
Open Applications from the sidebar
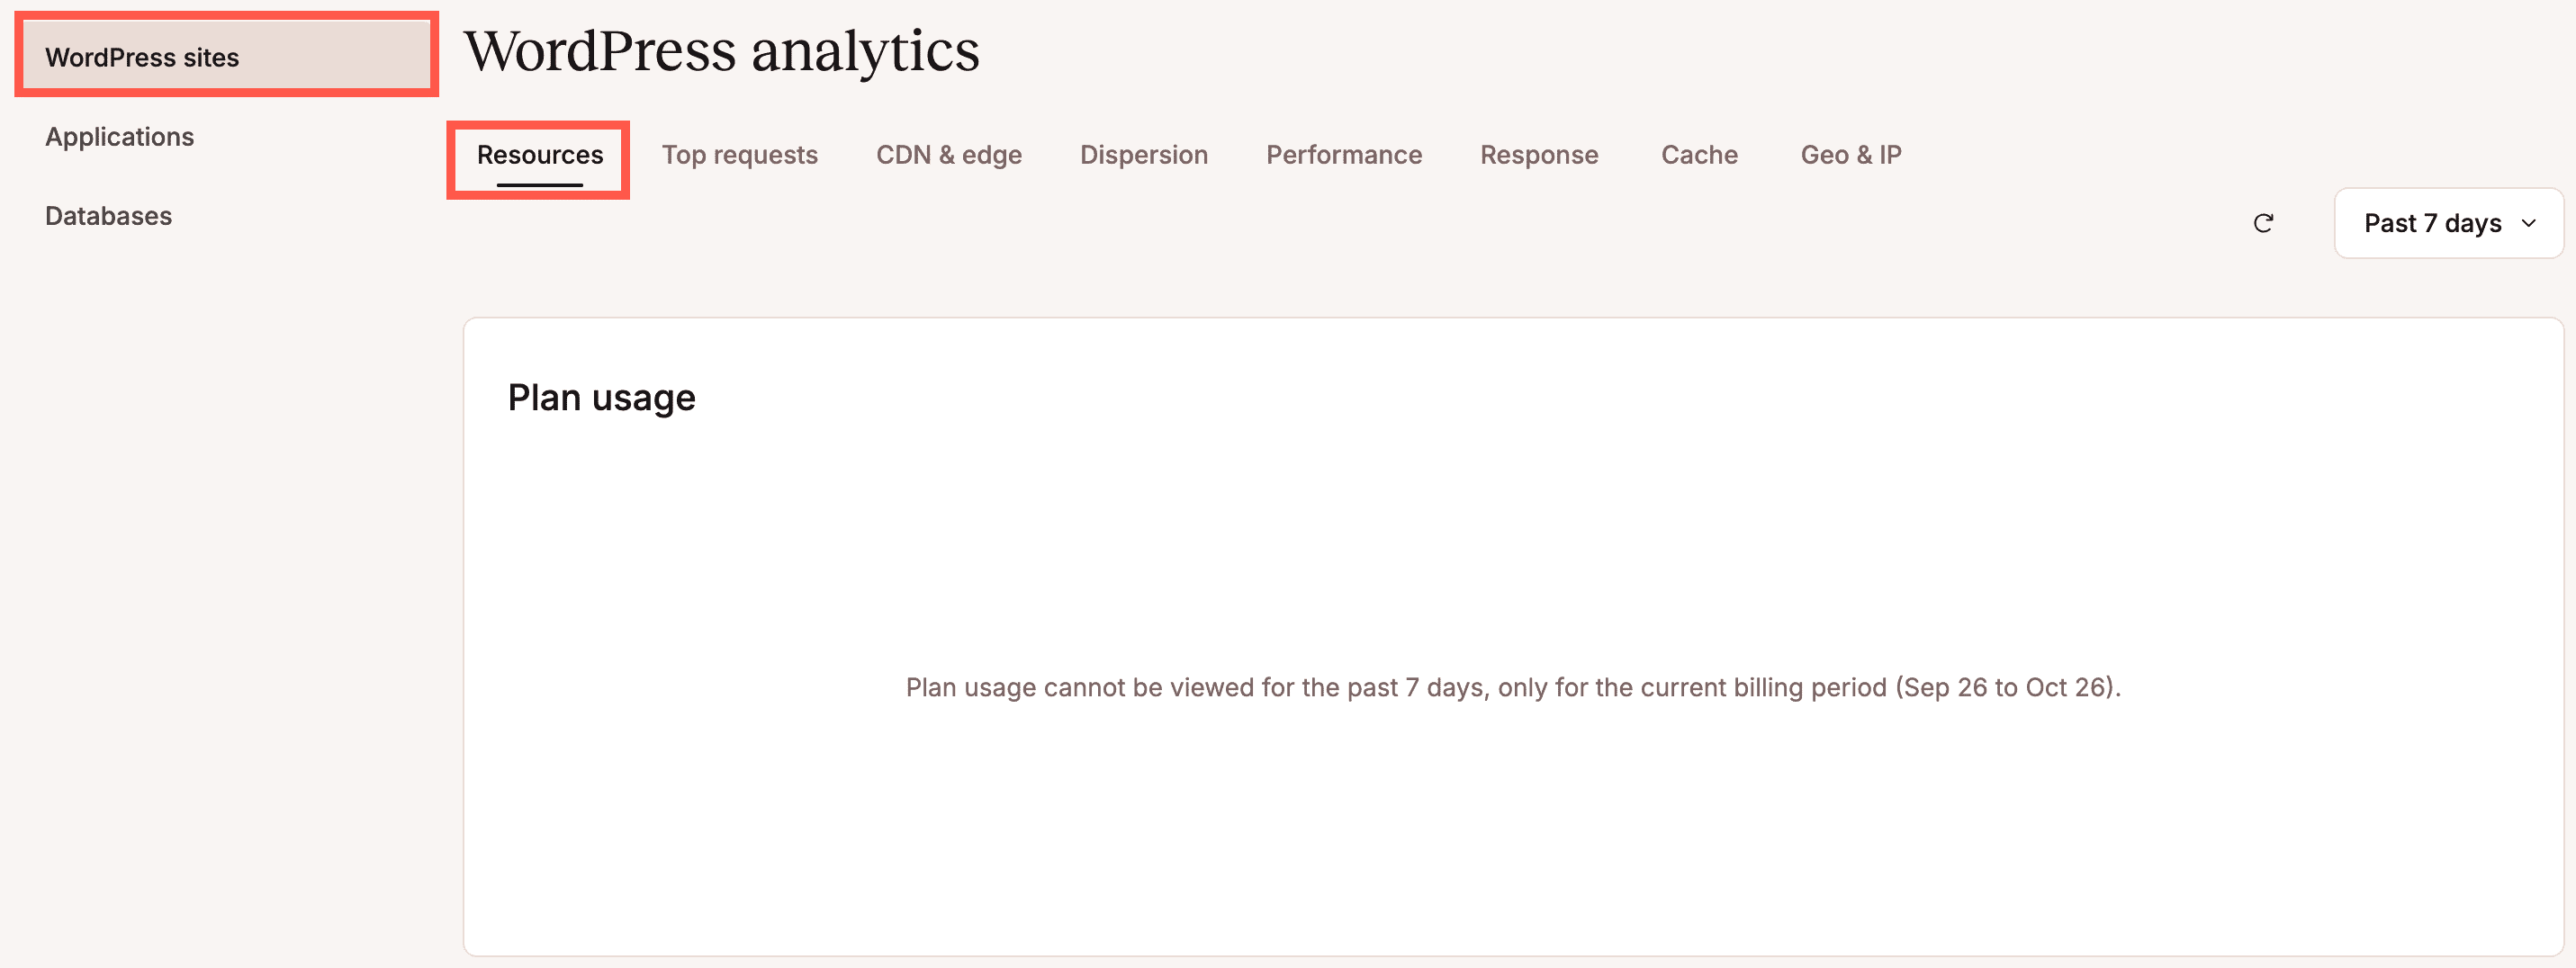coord(119,136)
